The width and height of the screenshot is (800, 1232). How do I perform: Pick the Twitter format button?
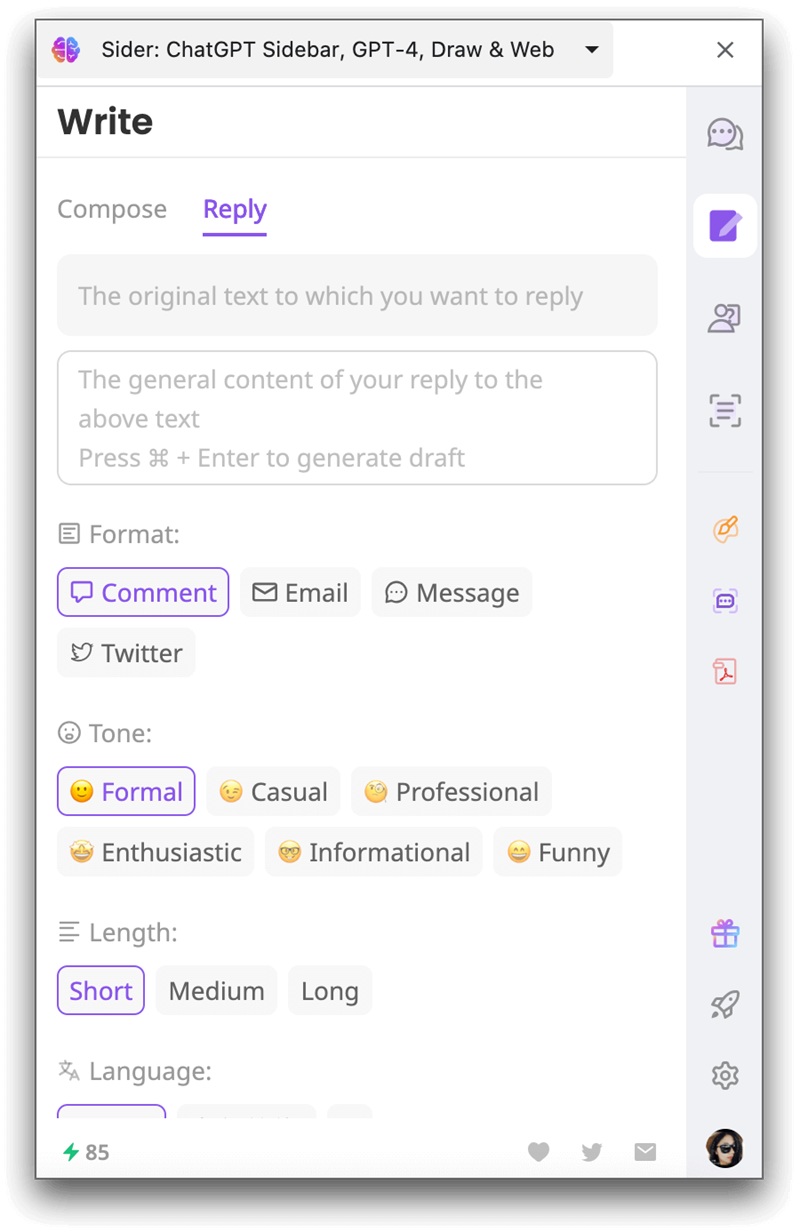pyautogui.click(x=126, y=653)
